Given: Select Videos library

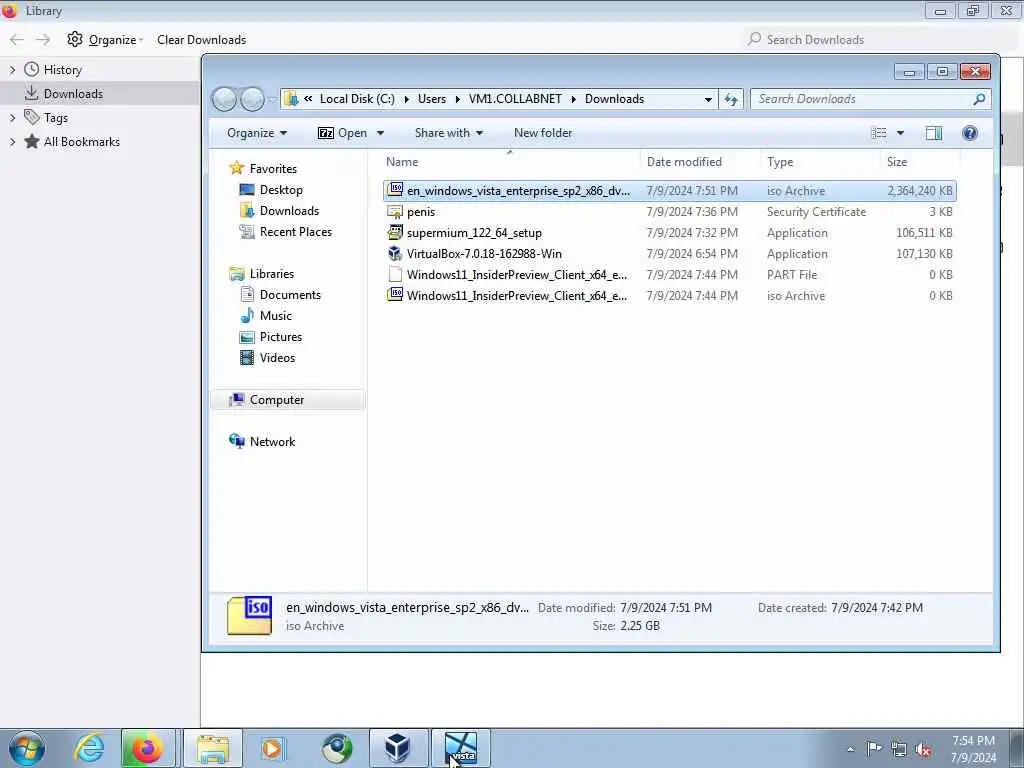Looking at the screenshot, I should point(277,357).
